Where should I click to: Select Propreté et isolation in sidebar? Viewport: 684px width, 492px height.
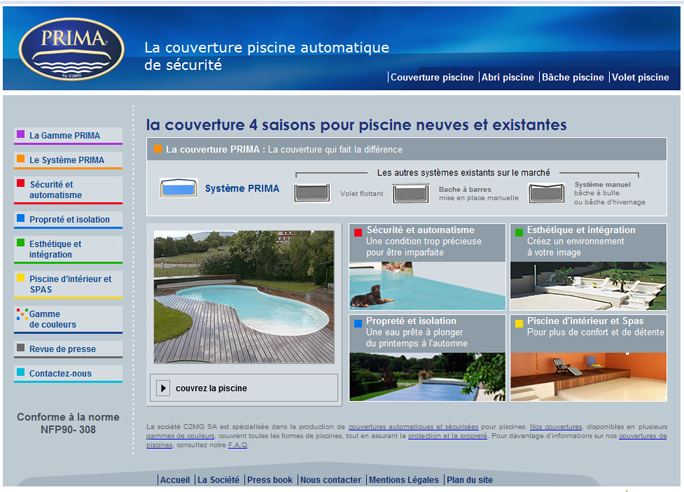coord(69,219)
